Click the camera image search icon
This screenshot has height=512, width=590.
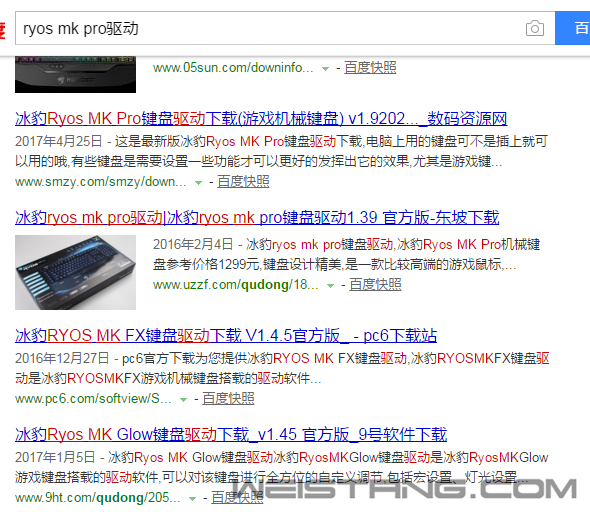[x=535, y=28]
